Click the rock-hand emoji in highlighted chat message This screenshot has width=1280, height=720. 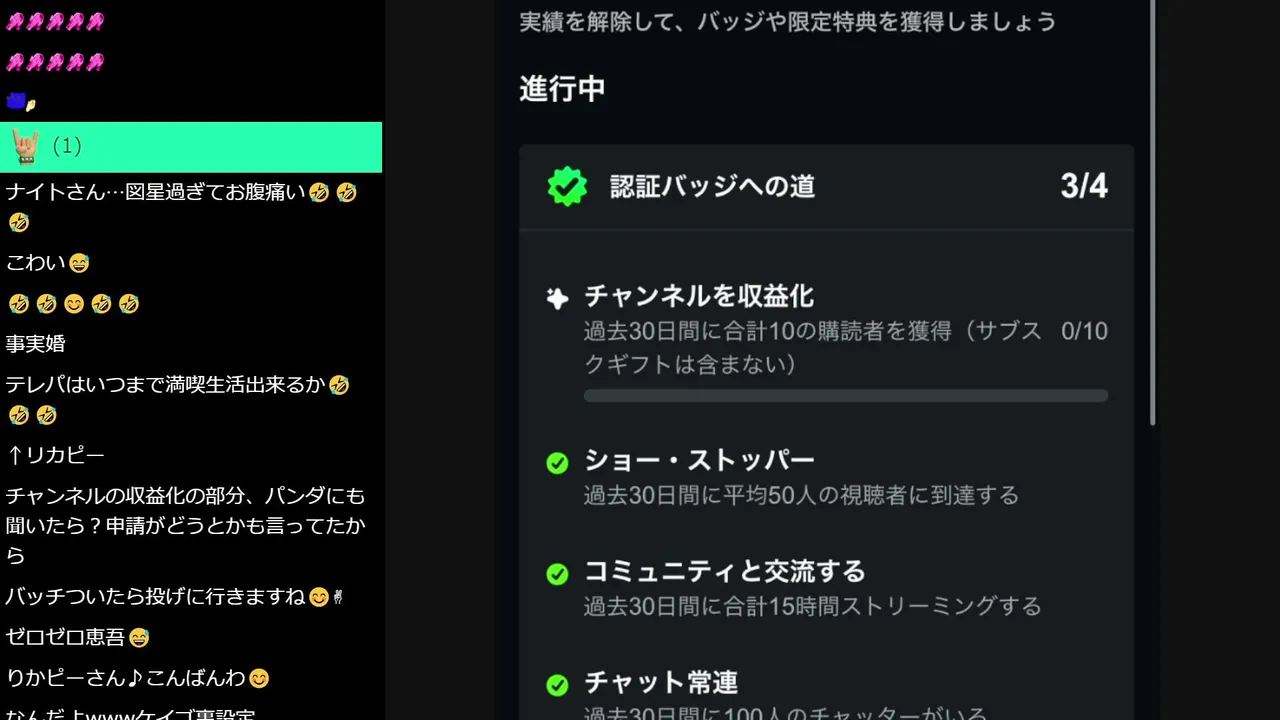pyautogui.click(x=25, y=146)
